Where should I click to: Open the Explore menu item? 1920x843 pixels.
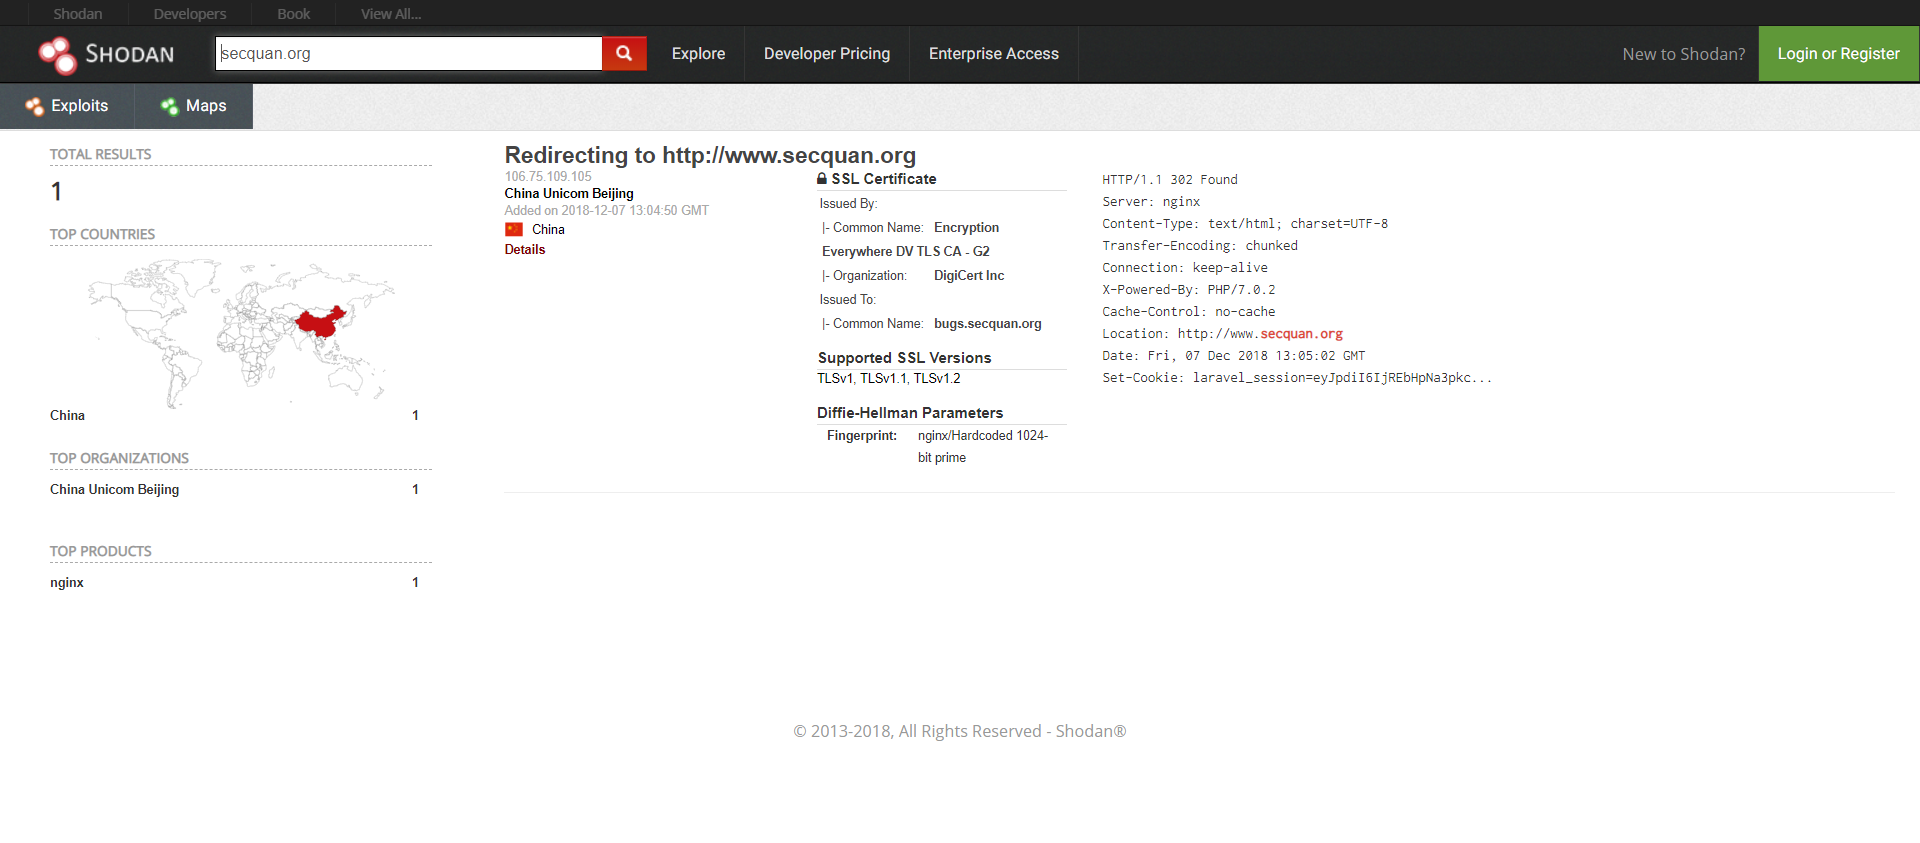pyautogui.click(x=698, y=54)
